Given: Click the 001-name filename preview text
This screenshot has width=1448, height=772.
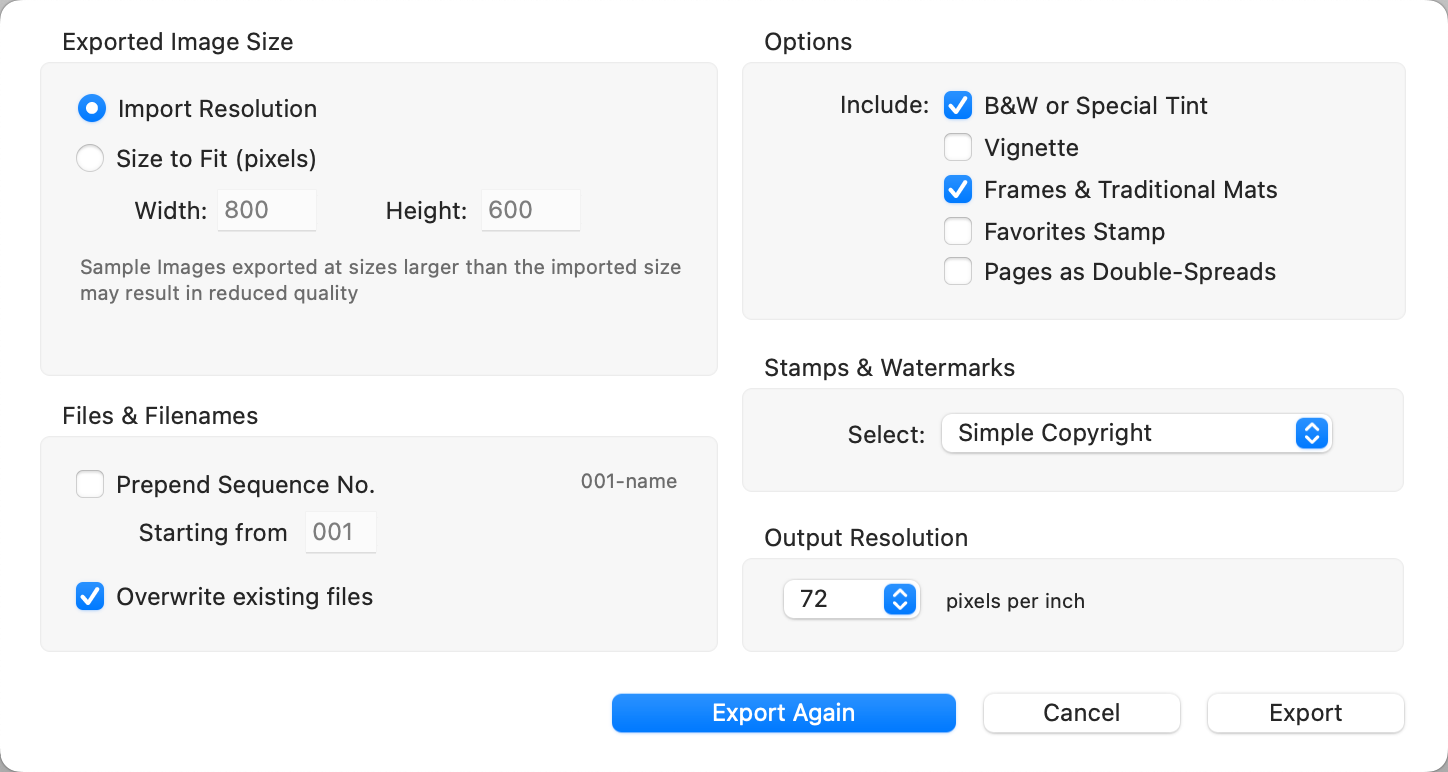Looking at the screenshot, I should [628, 482].
